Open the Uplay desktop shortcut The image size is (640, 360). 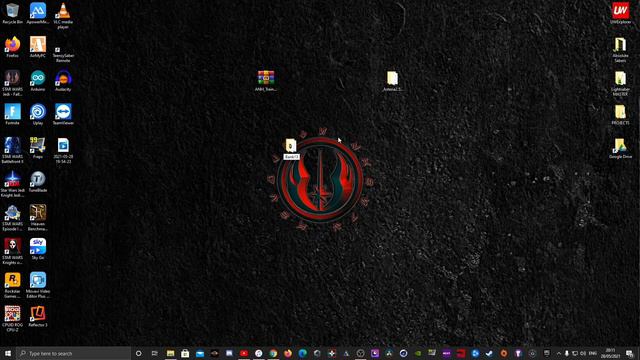click(x=38, y=114)
